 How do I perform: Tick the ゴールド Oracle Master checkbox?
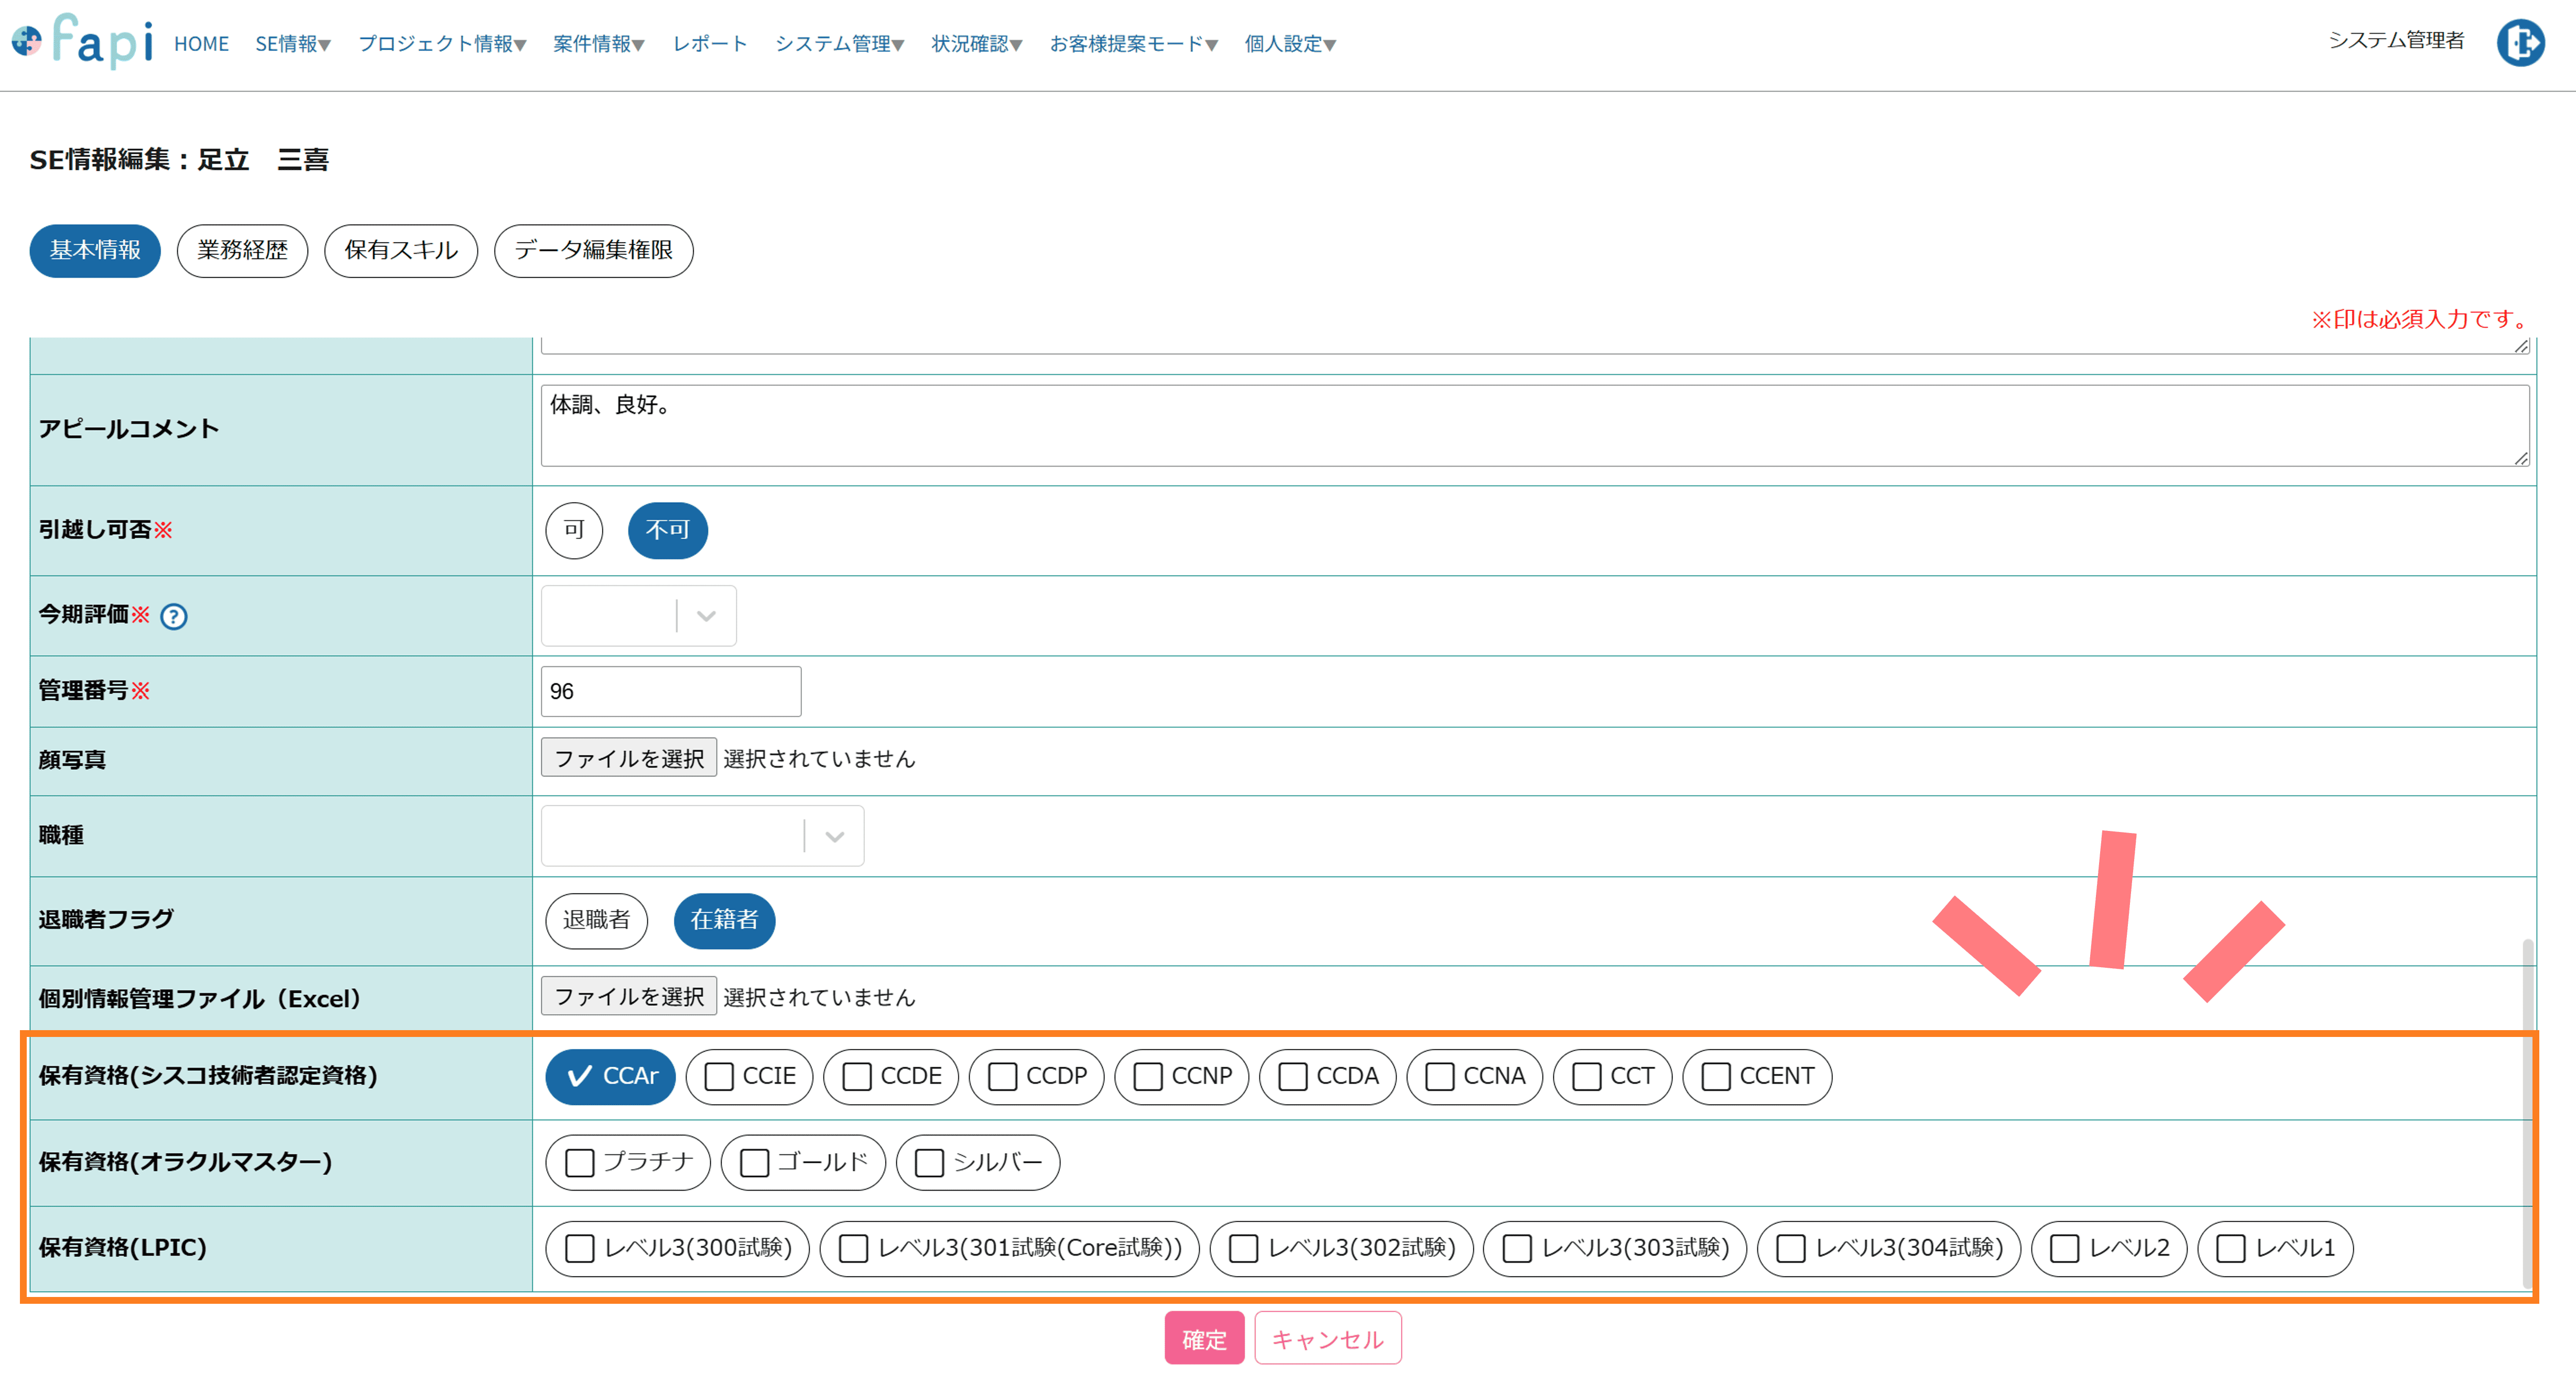pyautogui.click(x=803, y=1162)
